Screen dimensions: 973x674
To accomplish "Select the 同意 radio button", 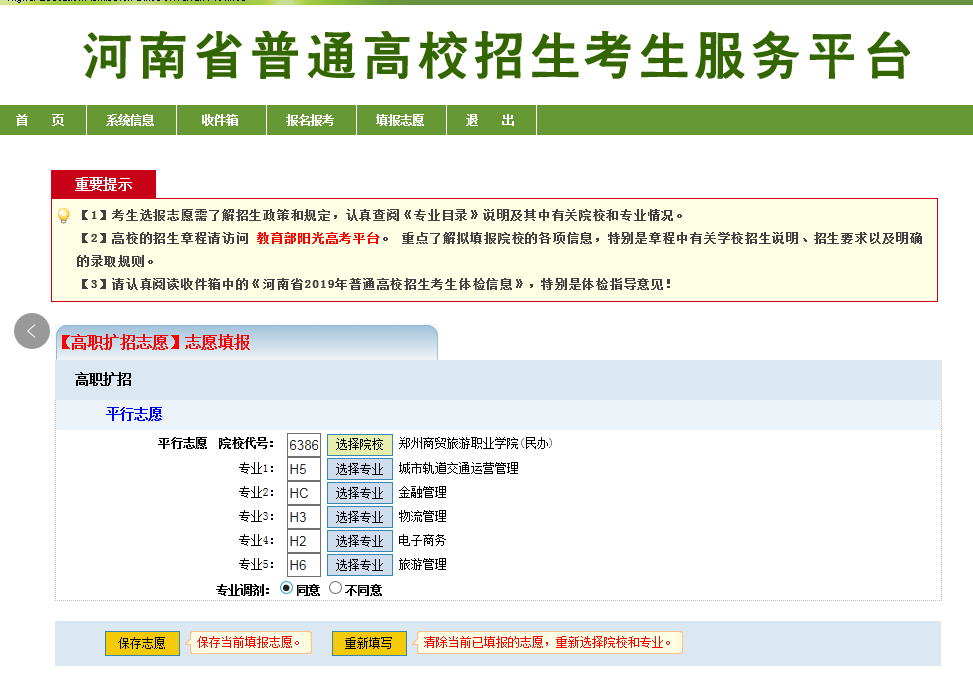I will pos(287,588).
